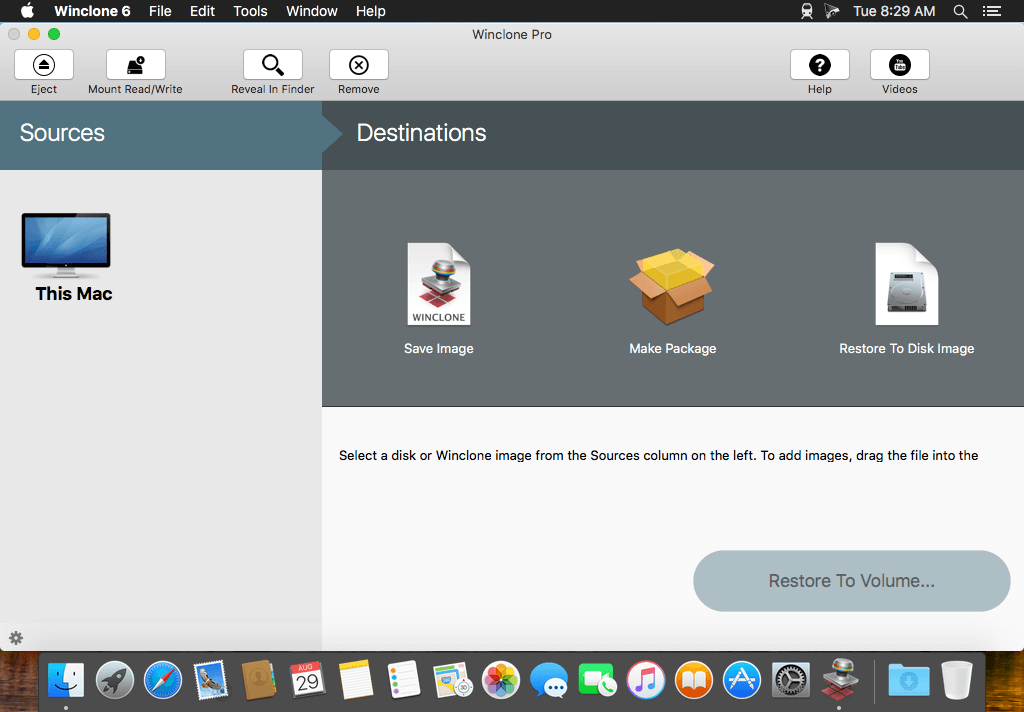1024x712 pixels.
Task: Click the clock Tue 8:29 AM
Action: pyautogui.click(x=894, y=11)
